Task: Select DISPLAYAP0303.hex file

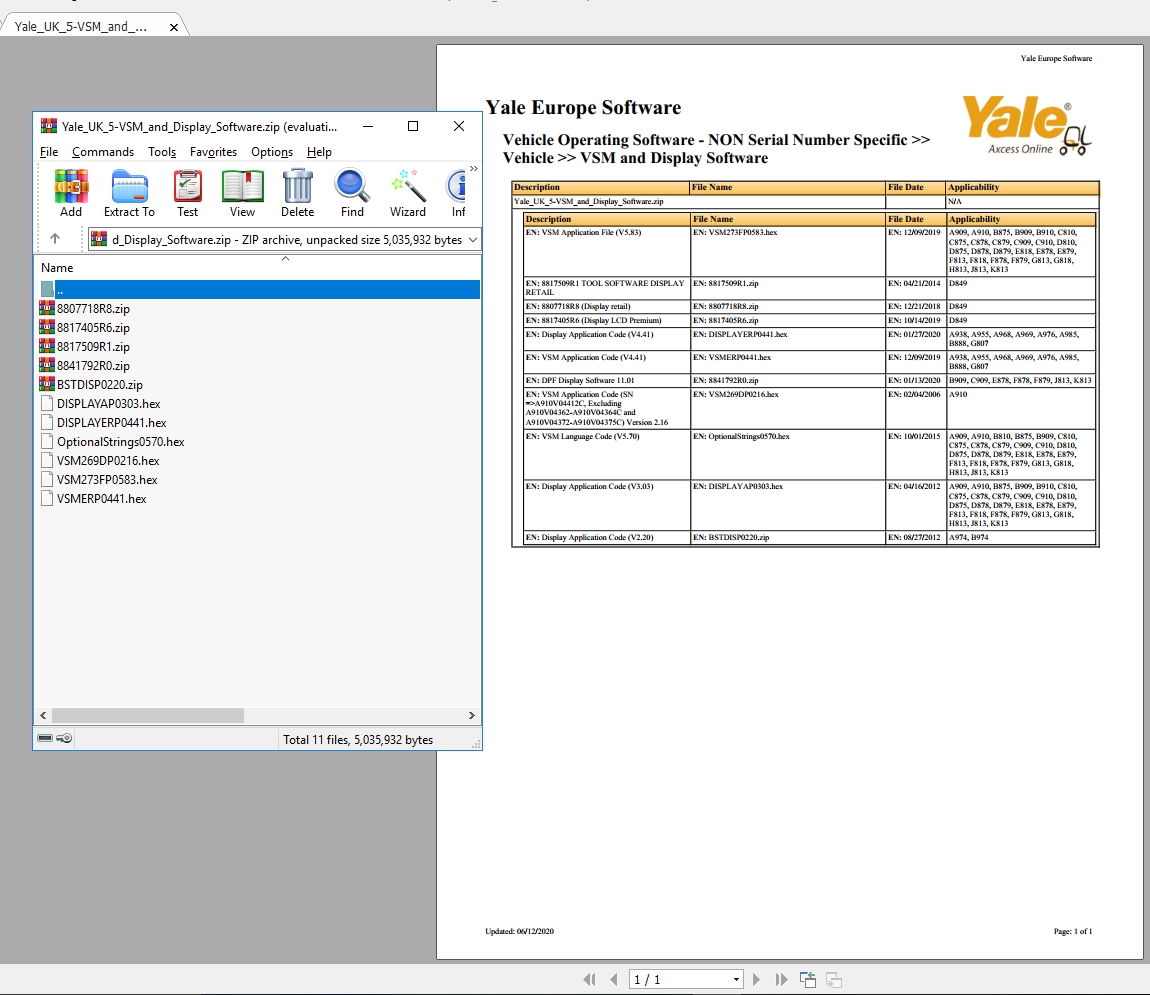Action: click(x=109, y=404)
